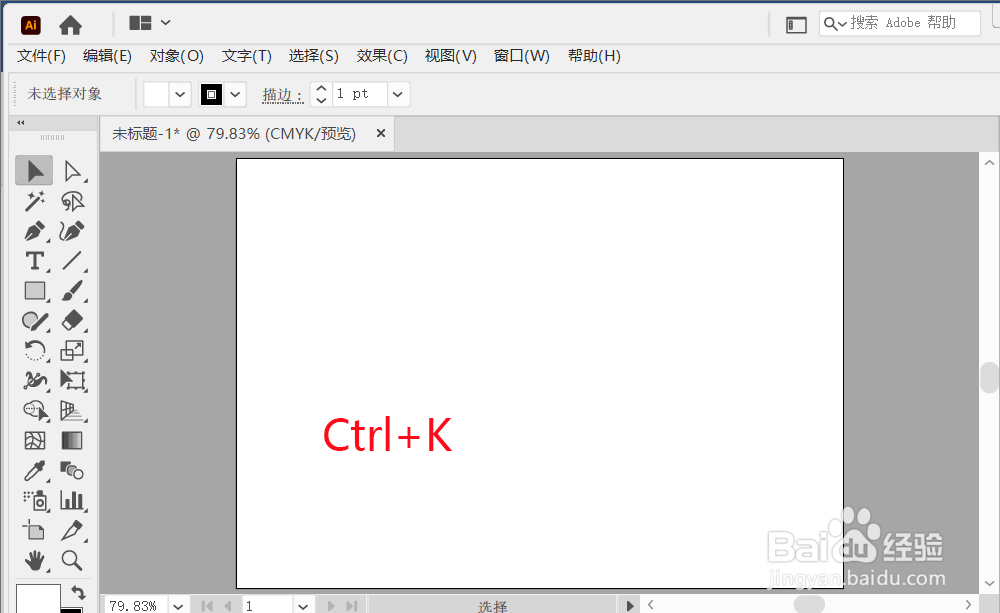Select the Lasso tool
1000x613 pixels.
coord(72,202)
